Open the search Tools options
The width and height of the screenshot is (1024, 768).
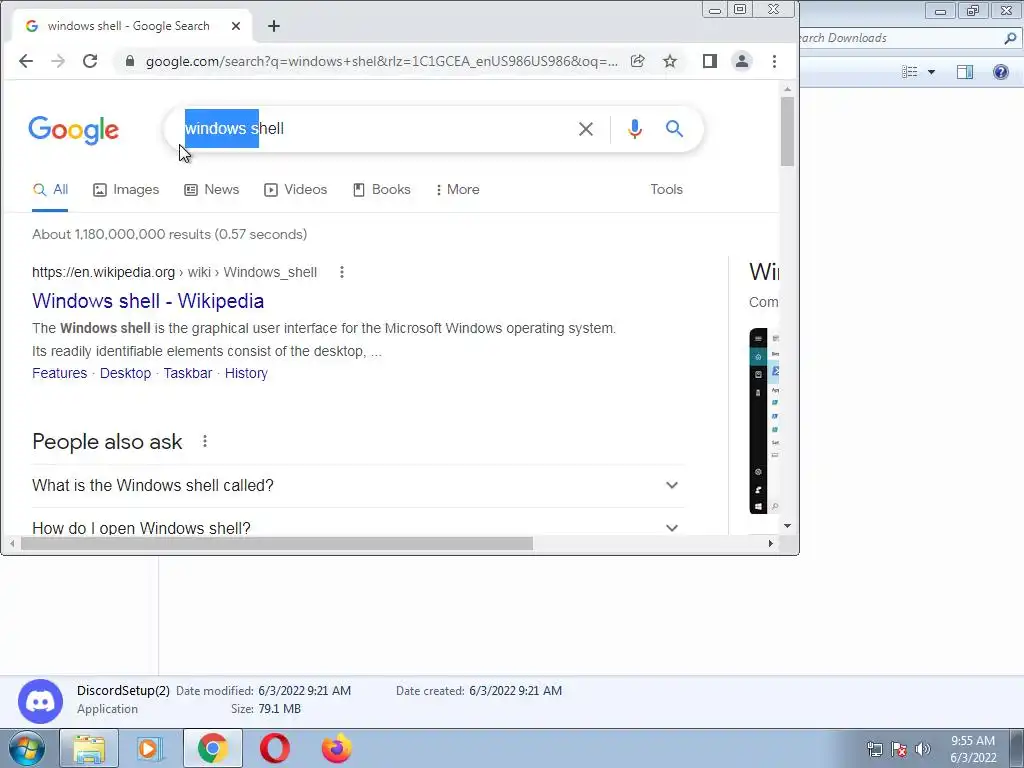666,189
